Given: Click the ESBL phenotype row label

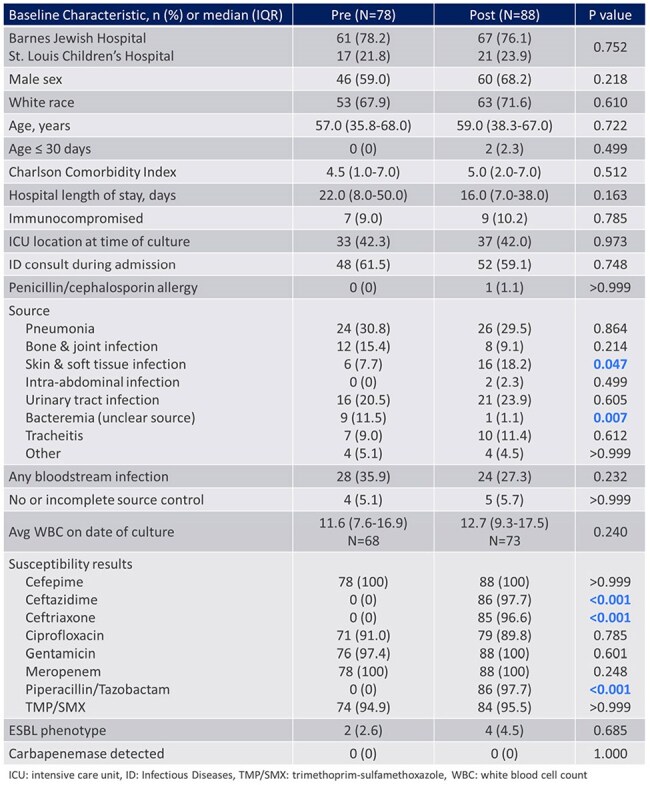Looking at the screenshot, I should click(58, 730).
